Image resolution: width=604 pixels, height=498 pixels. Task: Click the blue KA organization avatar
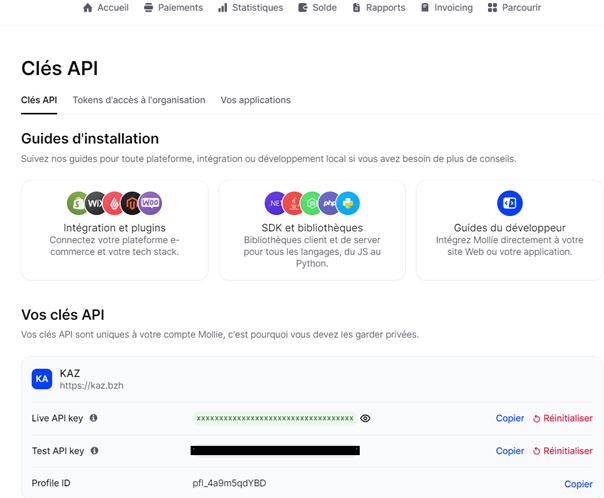[x=42, y=379]
